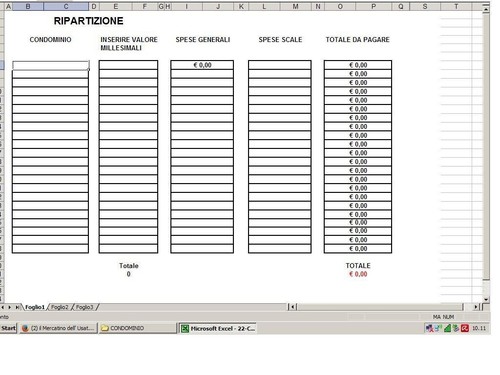Open the Start menu
The height and width of the screenshot is (375, 500).
(8, 328)
